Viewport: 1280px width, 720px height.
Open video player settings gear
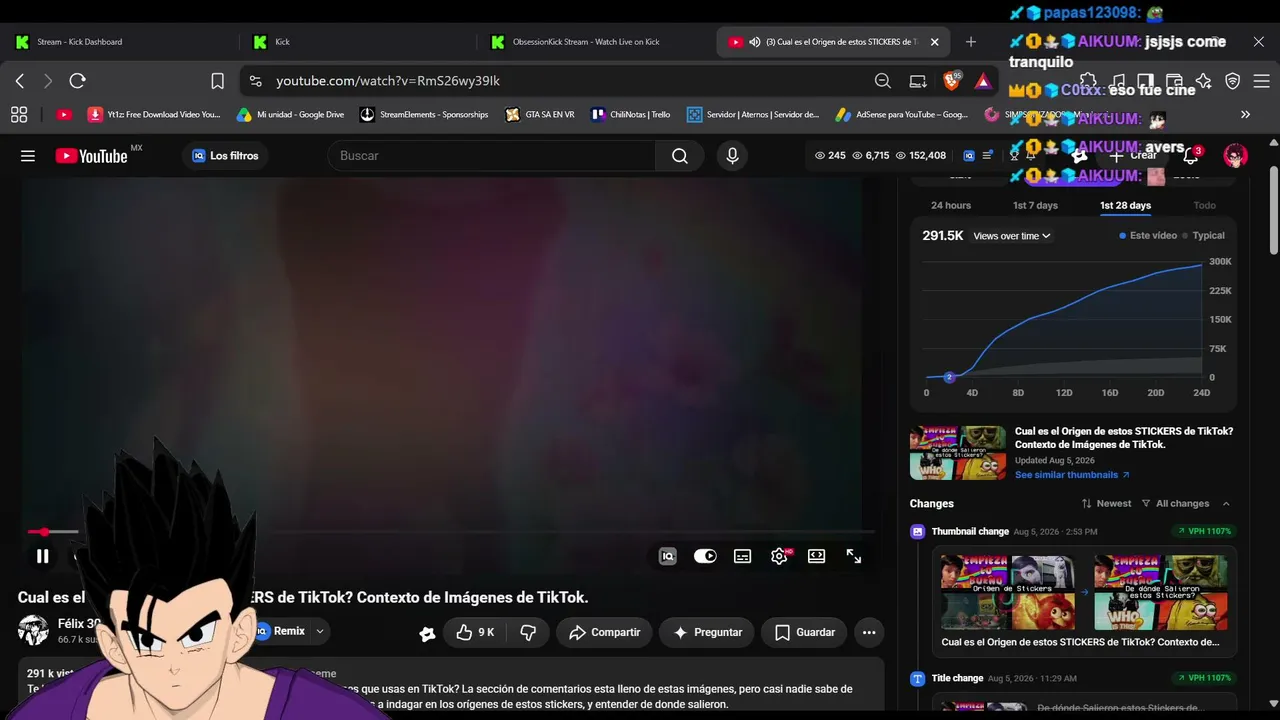[x=779, y=556]
